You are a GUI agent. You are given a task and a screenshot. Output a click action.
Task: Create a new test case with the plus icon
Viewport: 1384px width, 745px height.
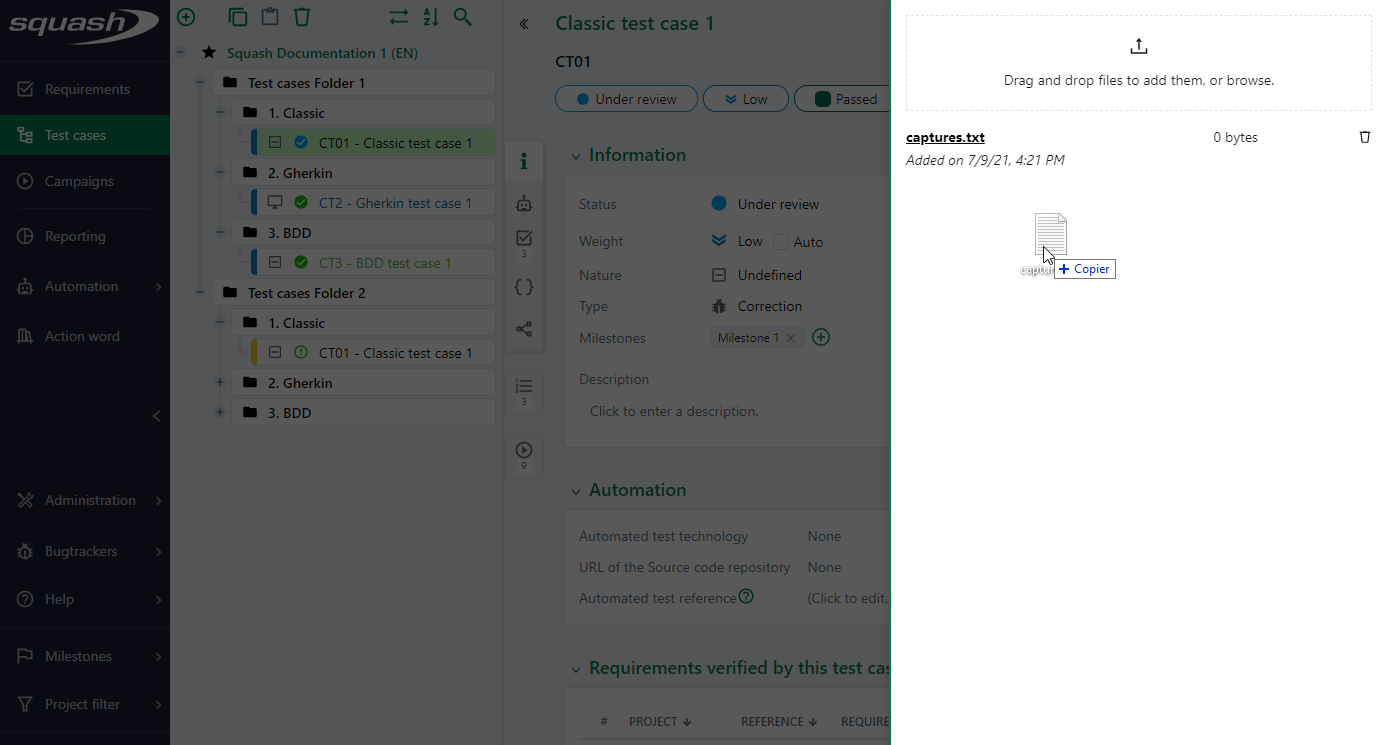[186, 17]
